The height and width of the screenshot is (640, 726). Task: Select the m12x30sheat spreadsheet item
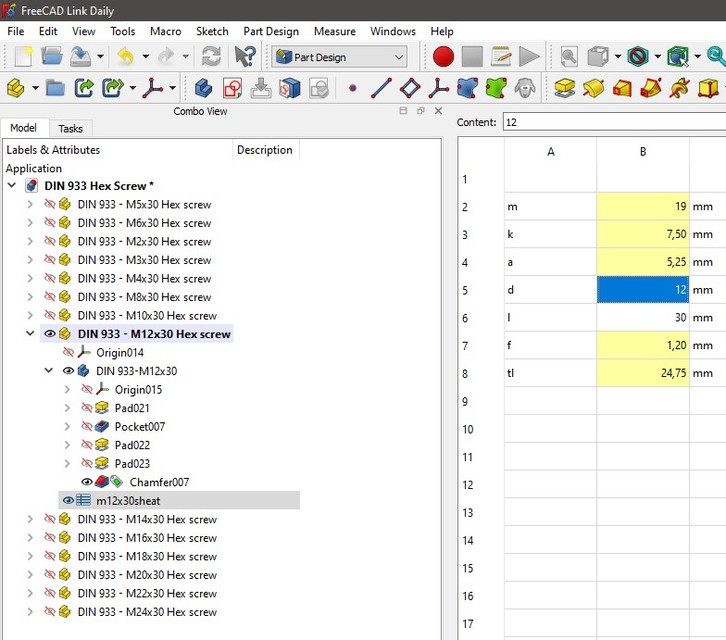128,501
